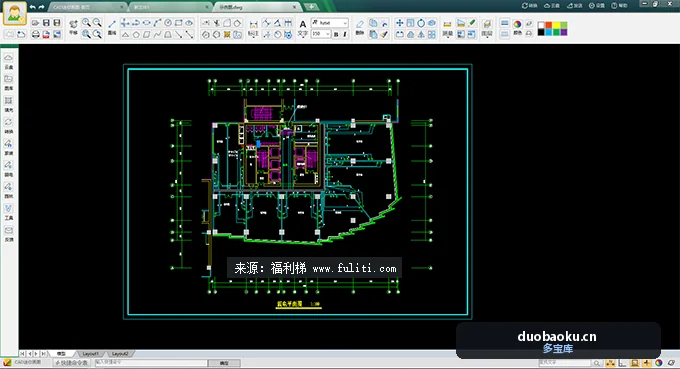680x369 pixels.
Task: Click the open file folder icon
Action: point(36,23)
